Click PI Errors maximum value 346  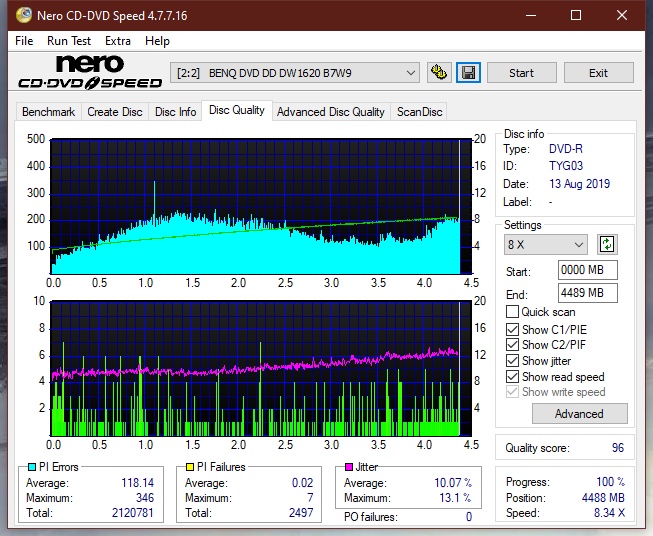145,498
